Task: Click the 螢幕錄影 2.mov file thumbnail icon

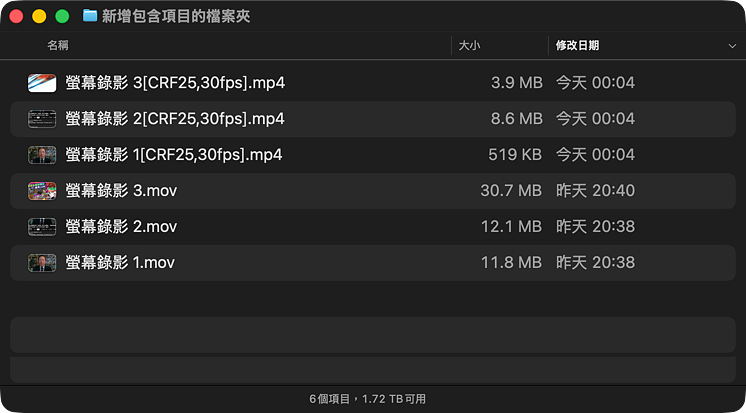Action: pos(42,227)
